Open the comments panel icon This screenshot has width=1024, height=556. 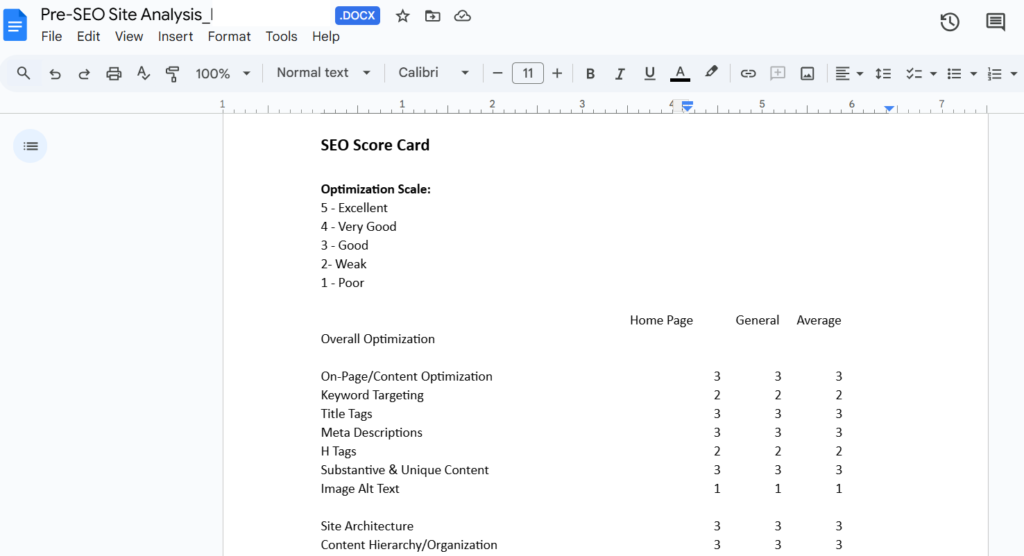pyautogui.click(x=995, y=23)
